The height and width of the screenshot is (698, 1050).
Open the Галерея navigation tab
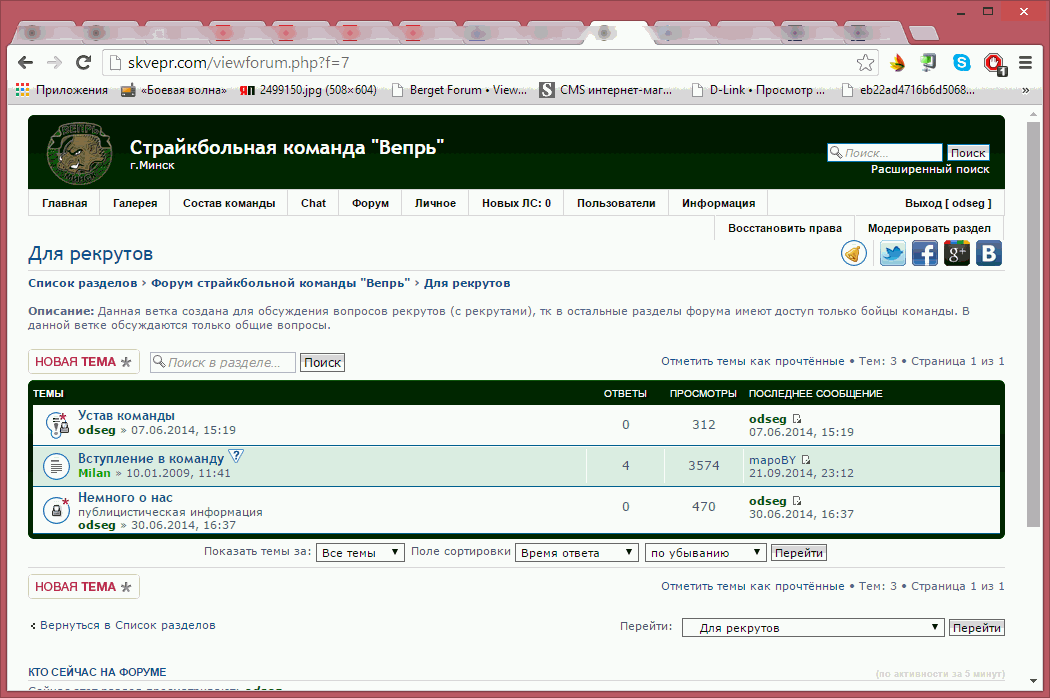135,203
